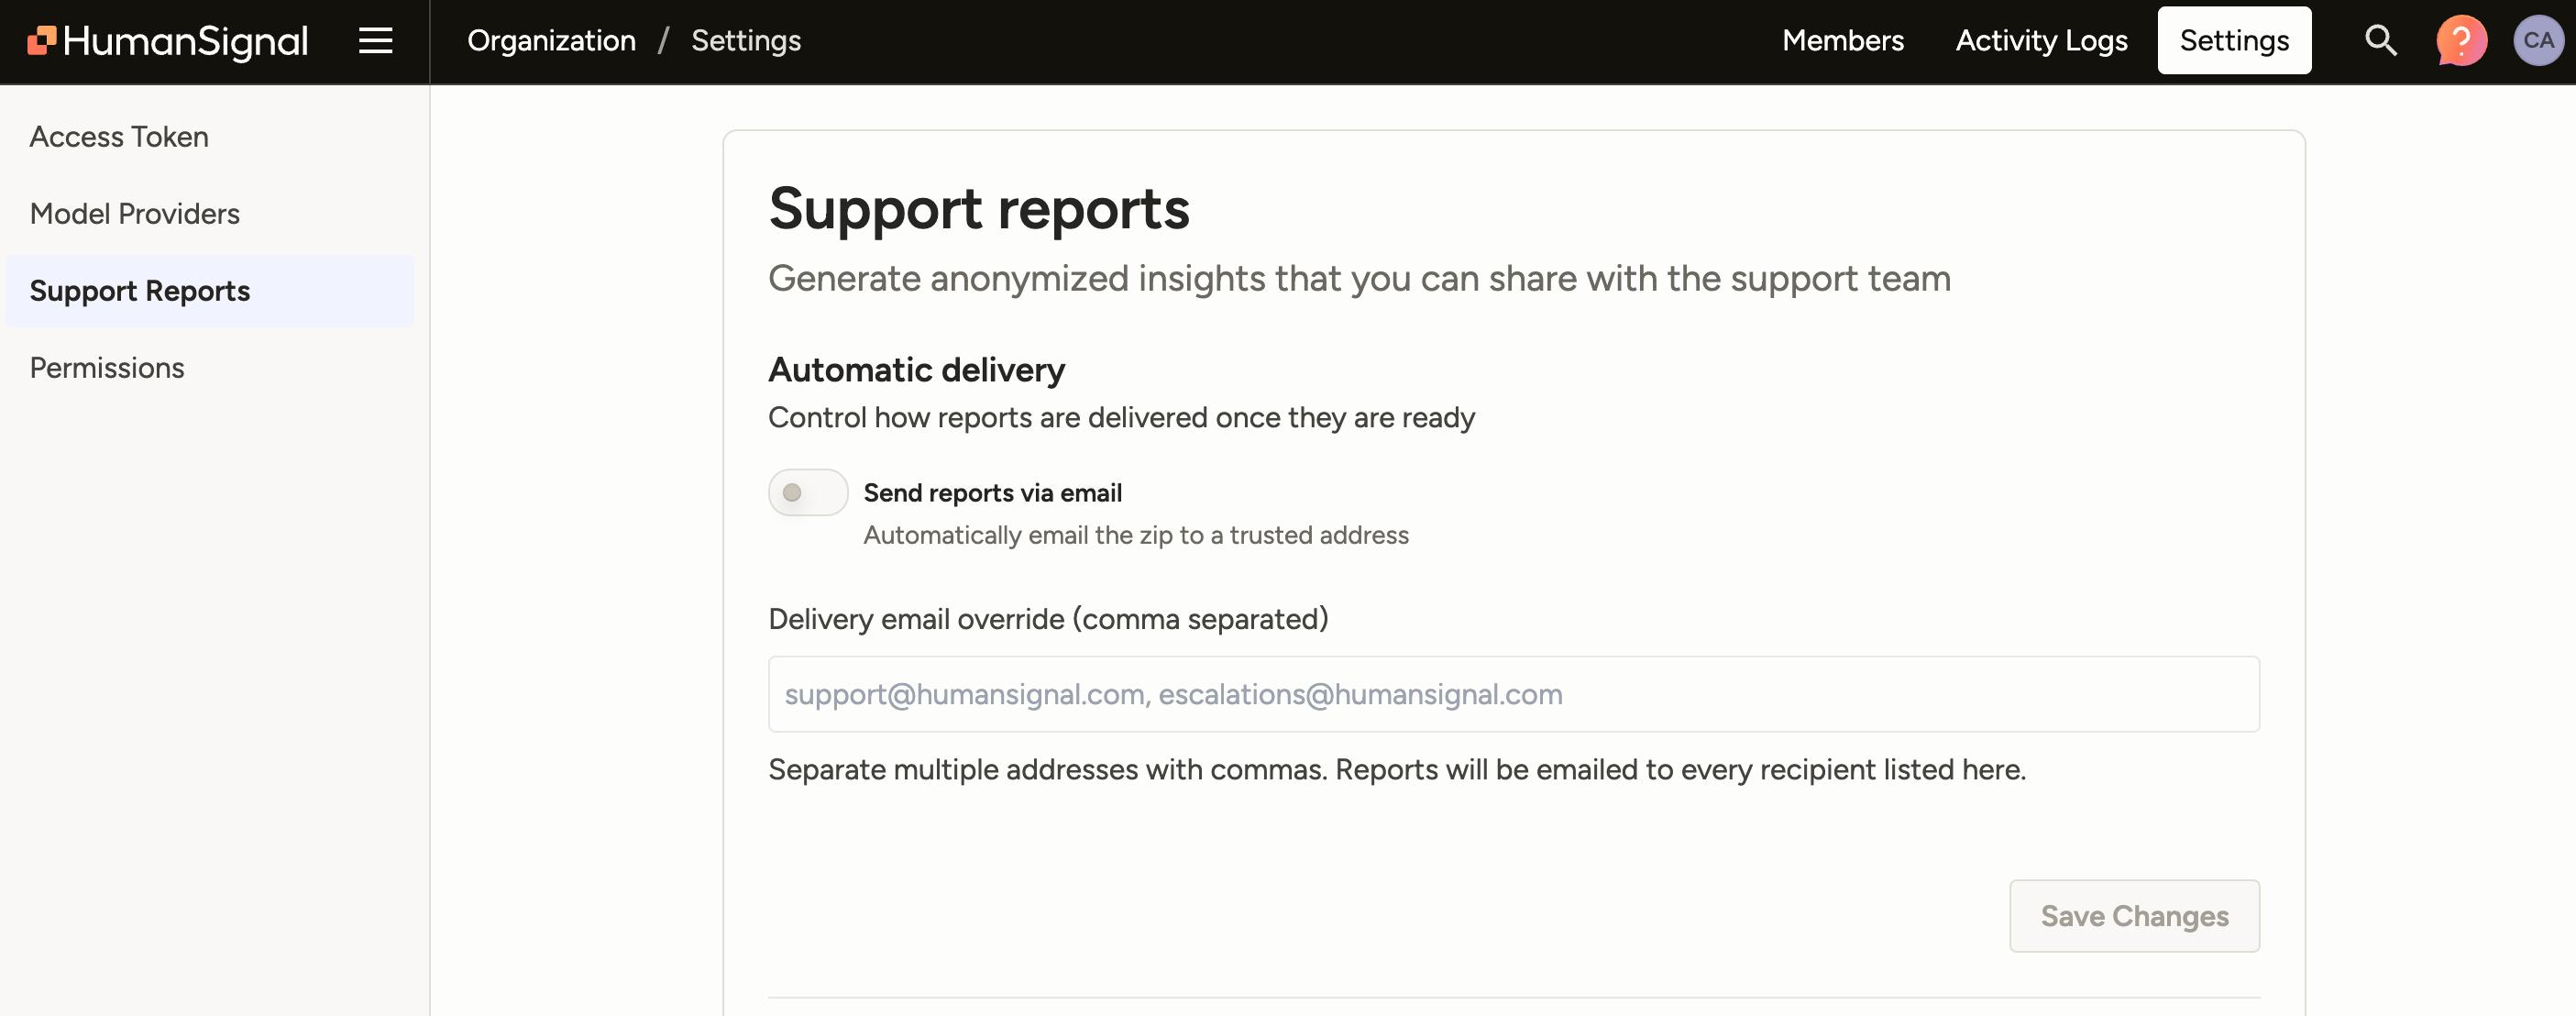Click the Organization breadcrumb link
Screen dimensions: 2576x1016
pyautogui.click(x=551, y=40)
